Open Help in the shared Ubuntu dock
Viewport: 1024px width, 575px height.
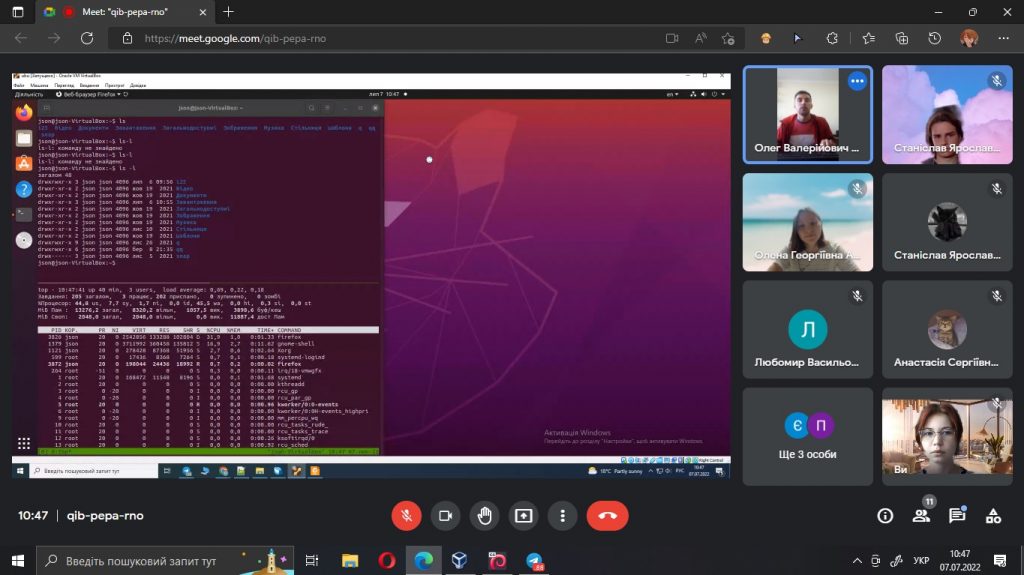[x=24, y=189]
